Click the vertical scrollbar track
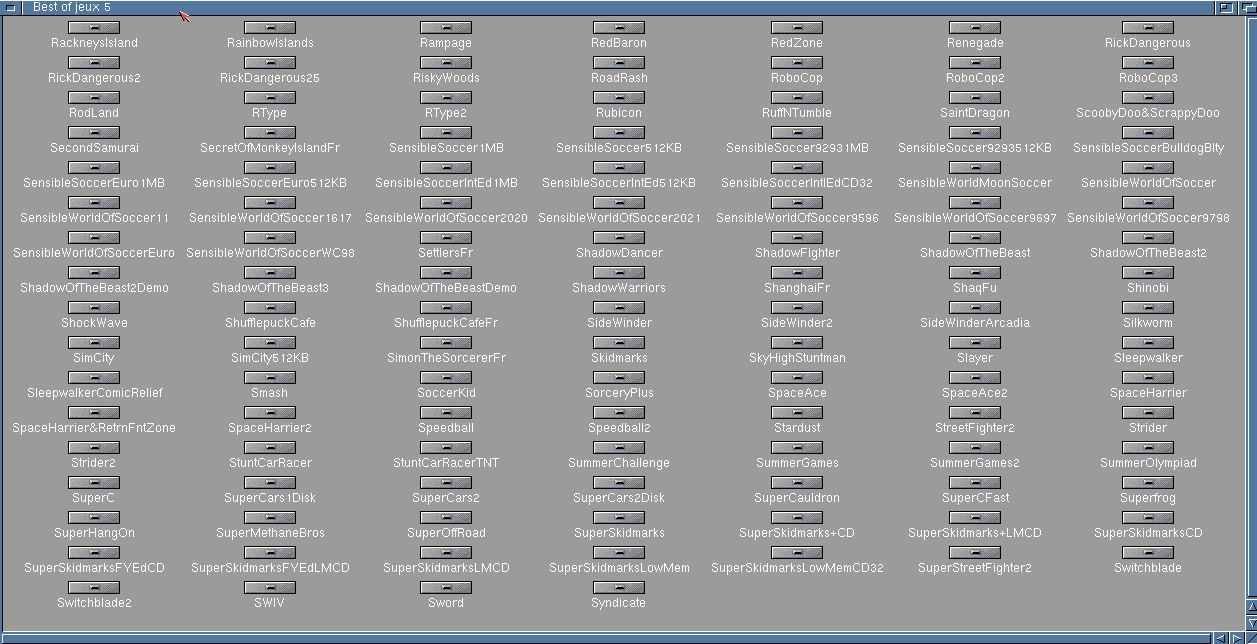 1251,308
